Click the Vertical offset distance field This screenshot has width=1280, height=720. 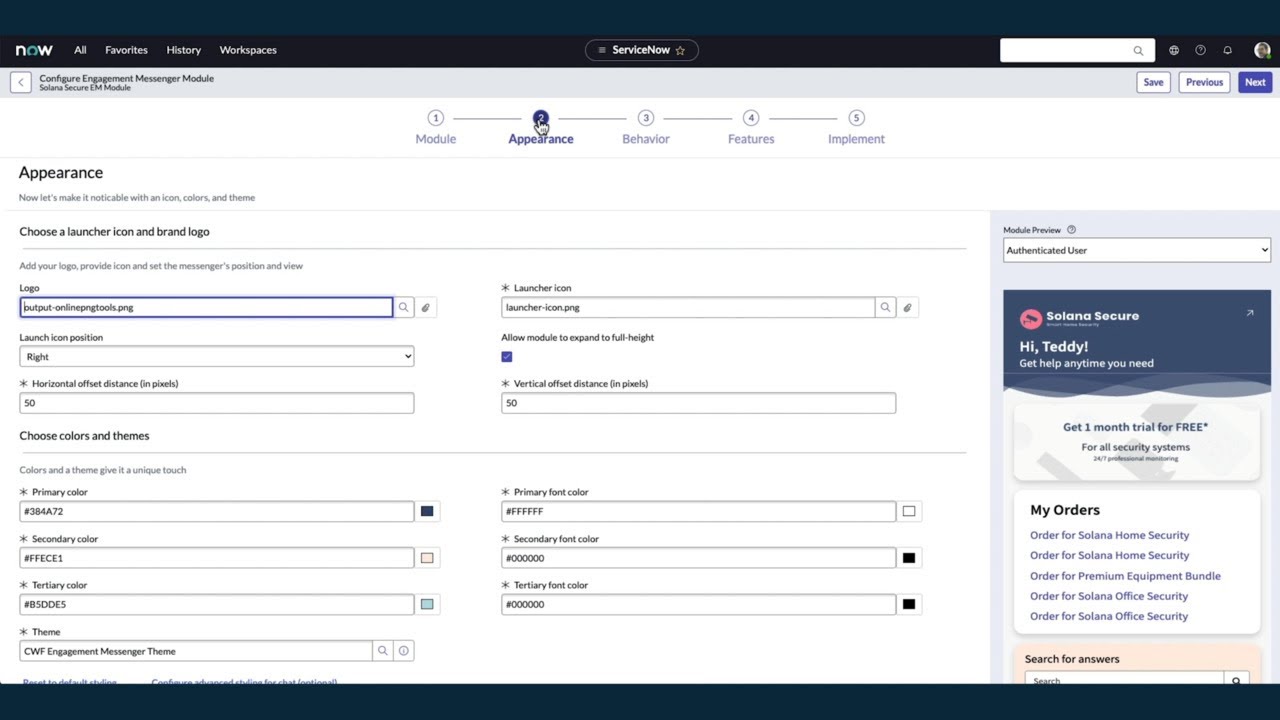point(698,403)
